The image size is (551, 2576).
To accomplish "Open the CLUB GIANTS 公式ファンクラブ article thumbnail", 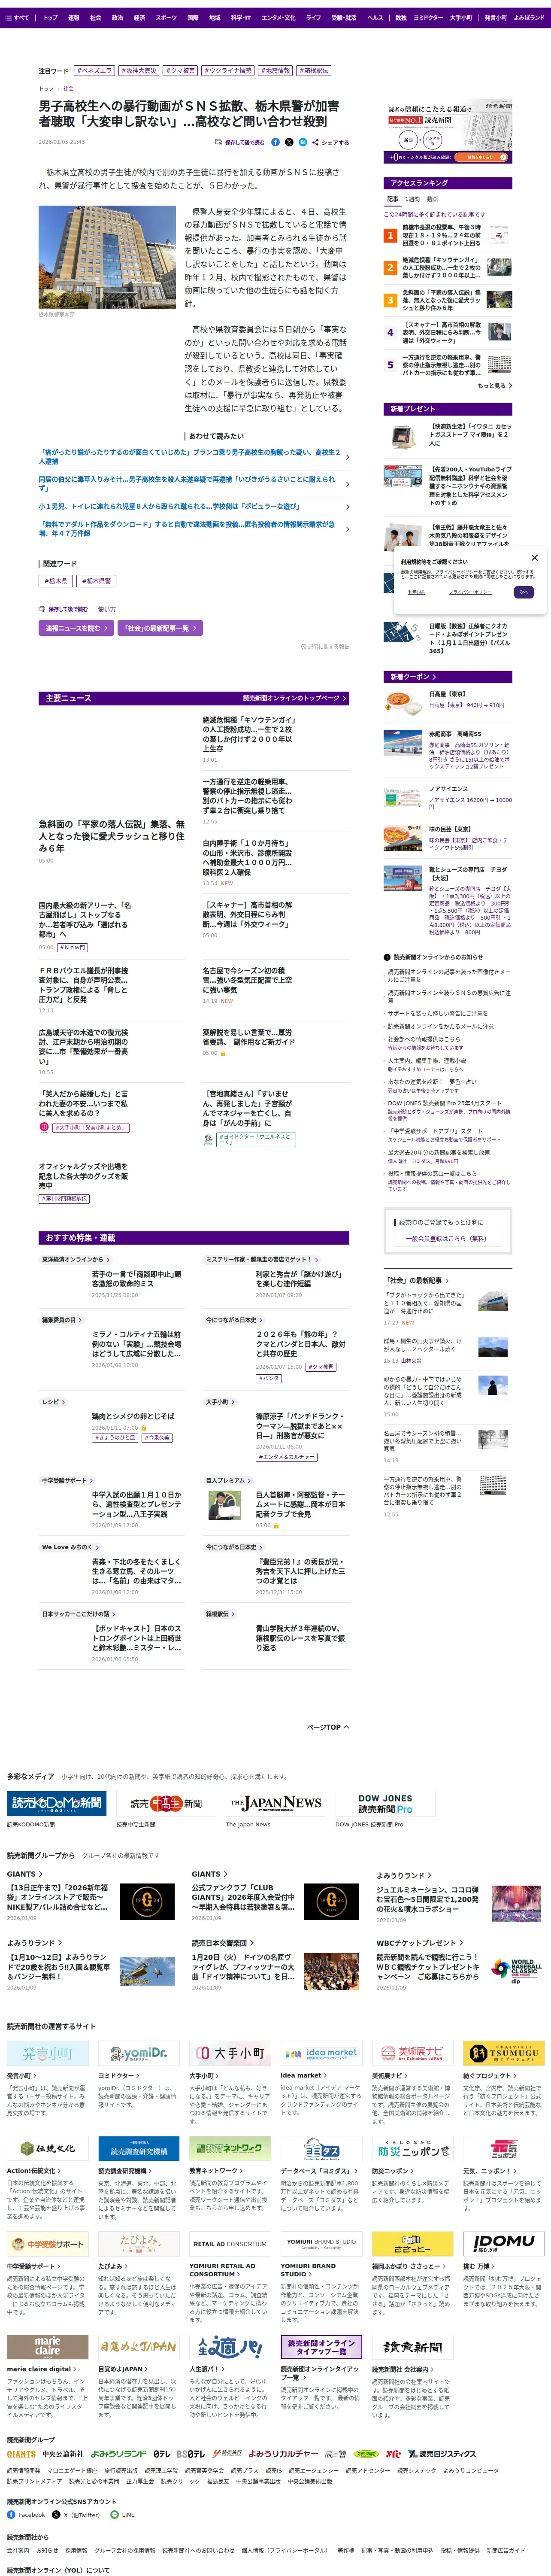I will tap(332, 1902).
